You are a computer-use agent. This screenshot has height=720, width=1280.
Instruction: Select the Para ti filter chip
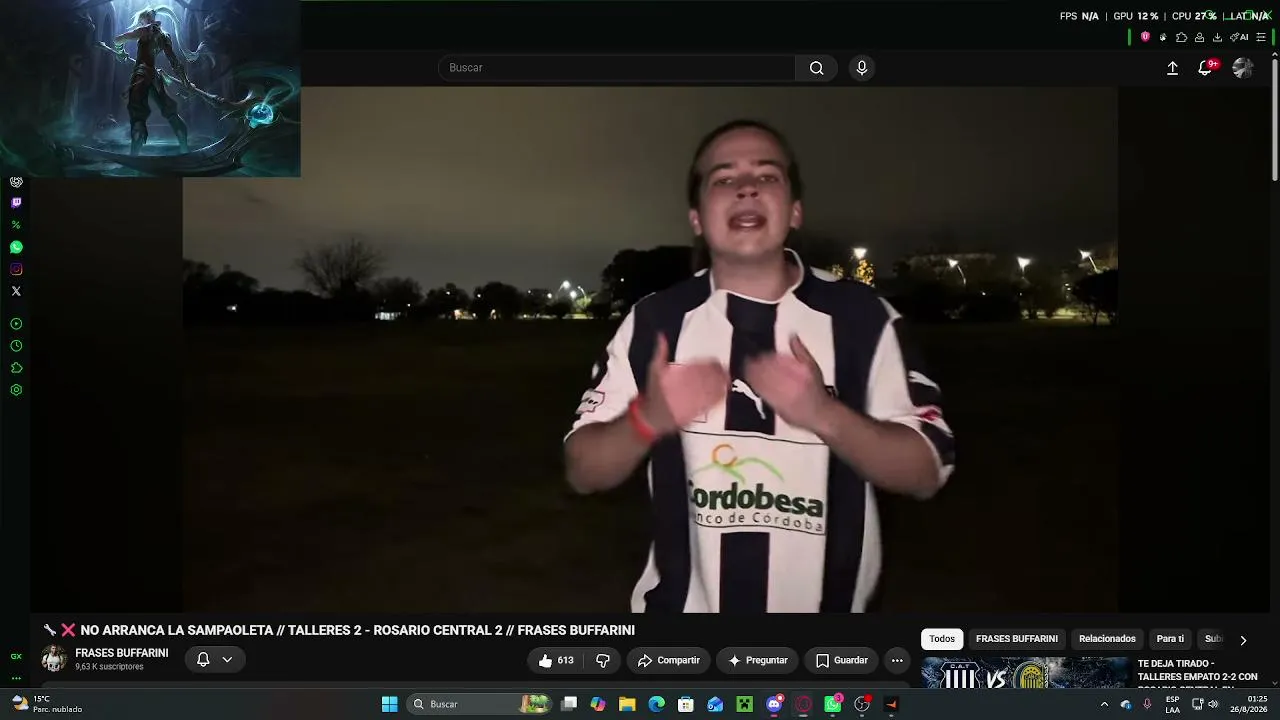pos(1170,639)
